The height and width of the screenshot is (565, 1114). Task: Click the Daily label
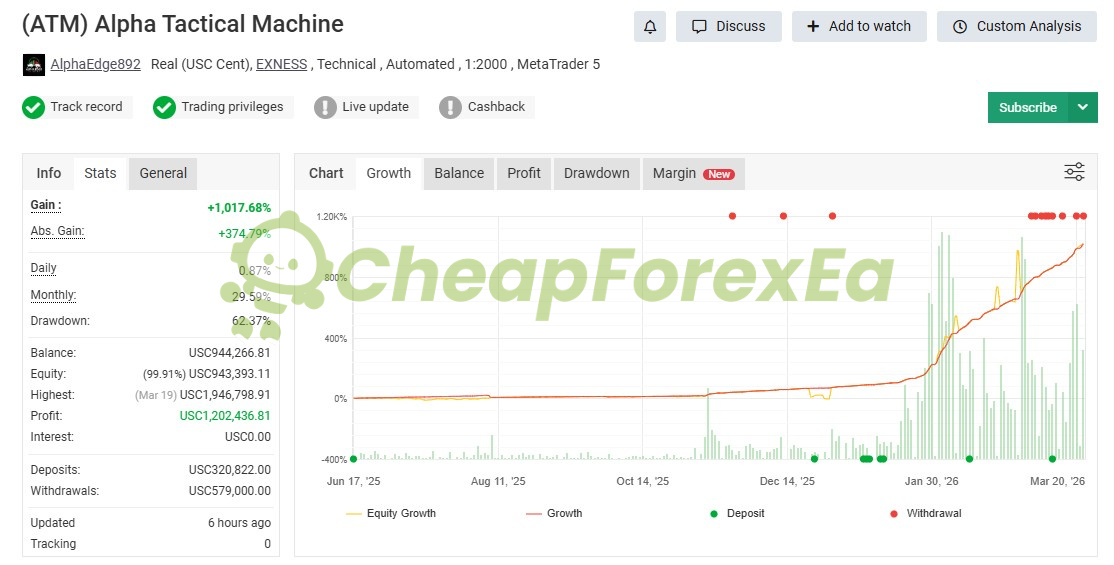click(x=43, y=268)
